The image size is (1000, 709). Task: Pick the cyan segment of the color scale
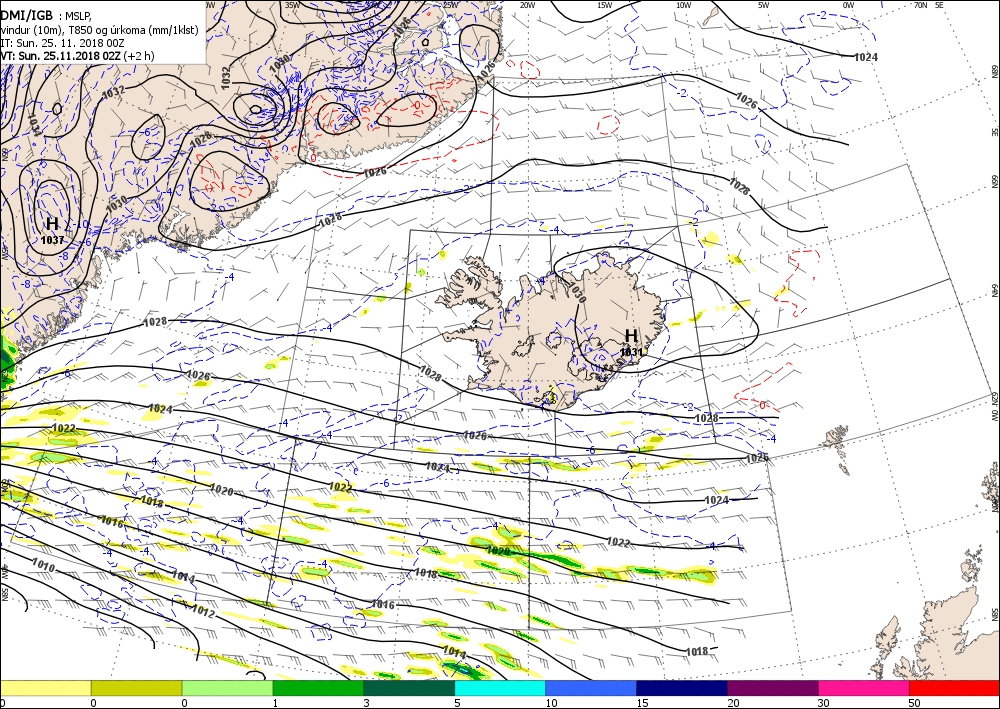(x=500, y=688)
